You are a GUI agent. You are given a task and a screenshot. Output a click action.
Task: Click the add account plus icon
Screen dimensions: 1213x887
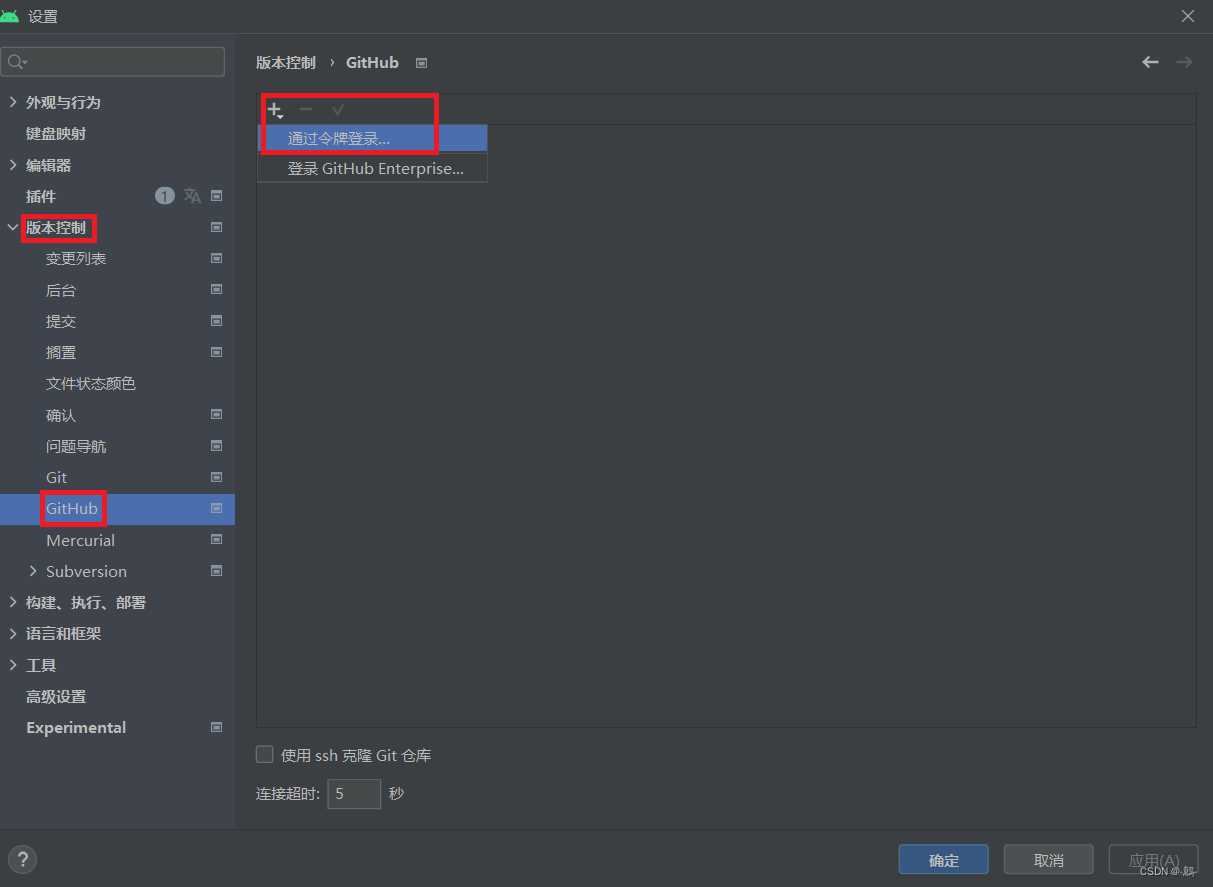click(275, 110)
